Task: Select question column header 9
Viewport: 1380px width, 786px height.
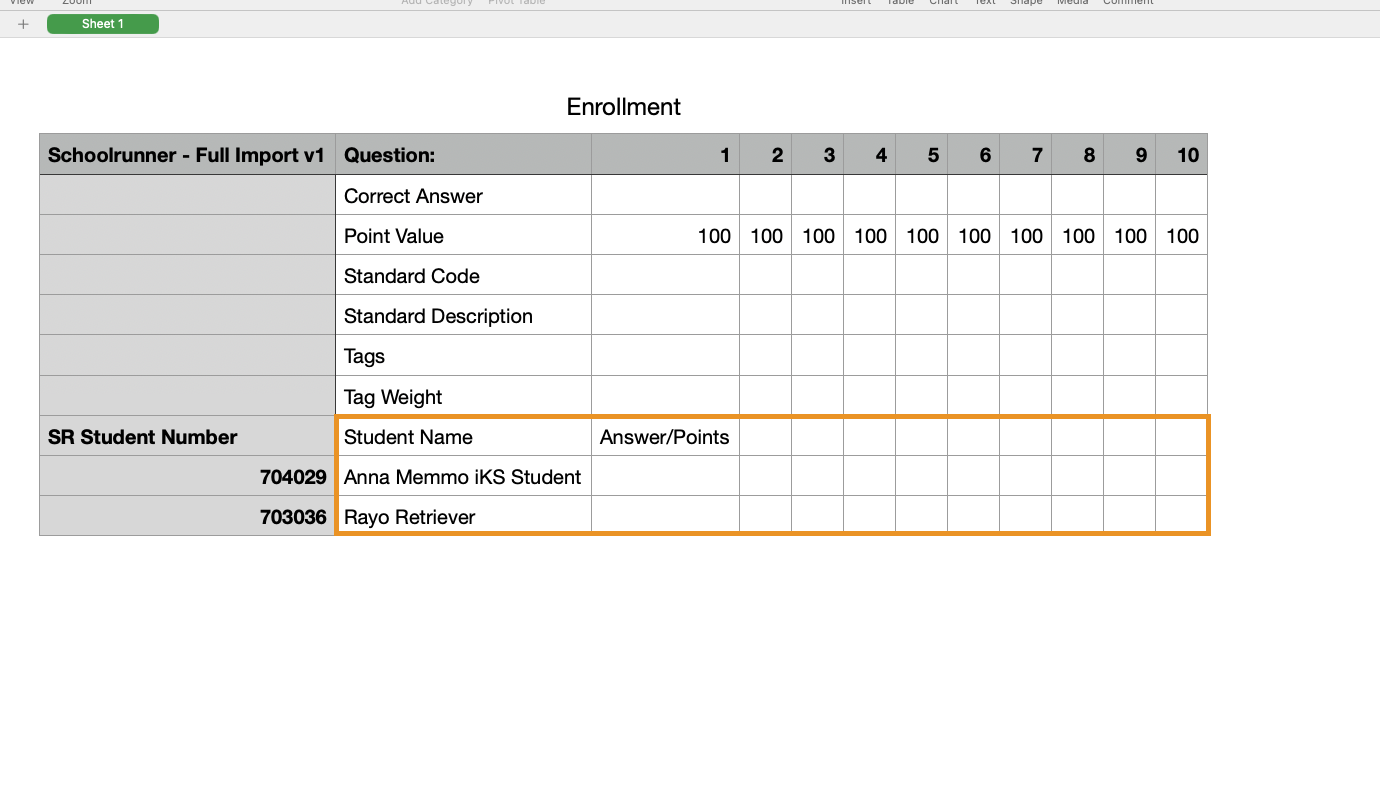Action: coord(1130,155)
